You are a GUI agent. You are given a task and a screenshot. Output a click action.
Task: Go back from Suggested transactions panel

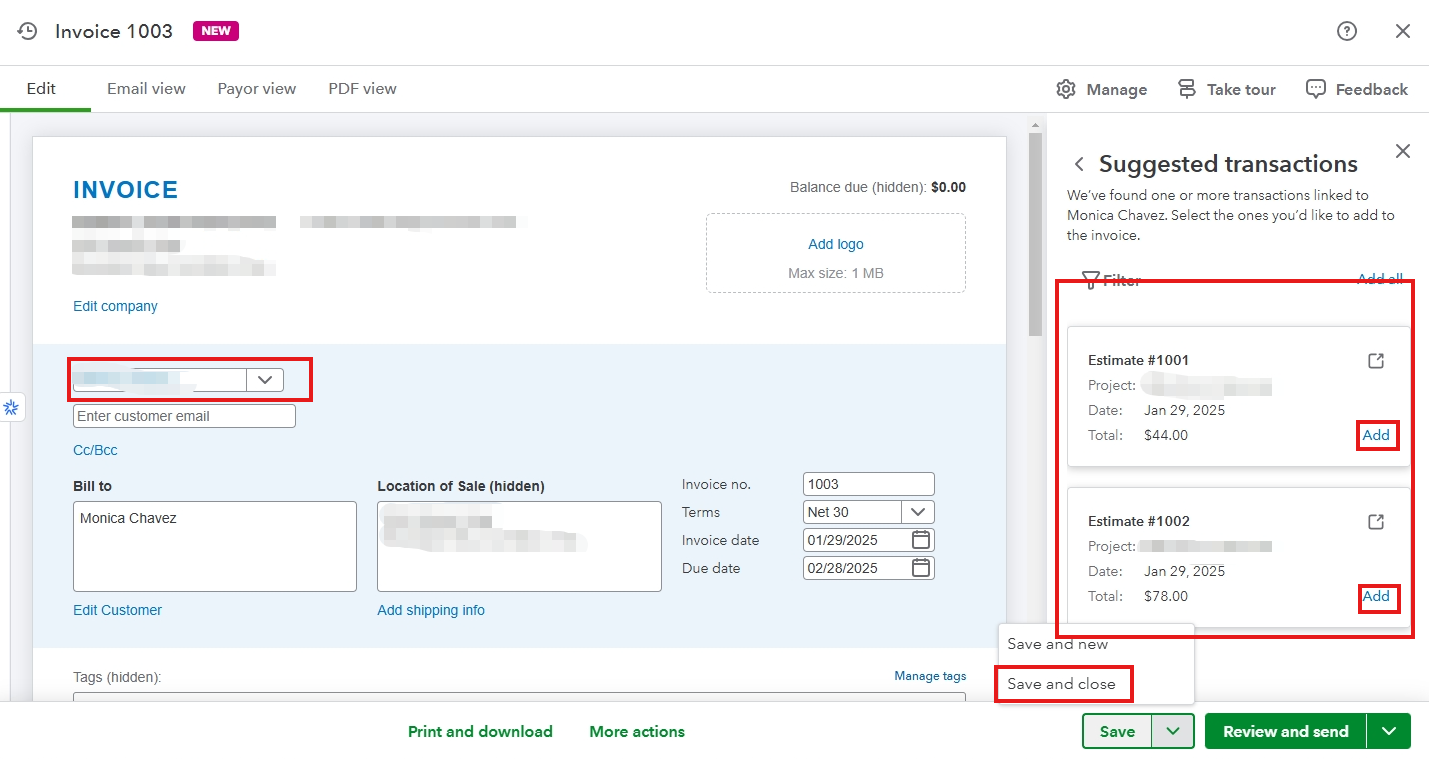1079,164
